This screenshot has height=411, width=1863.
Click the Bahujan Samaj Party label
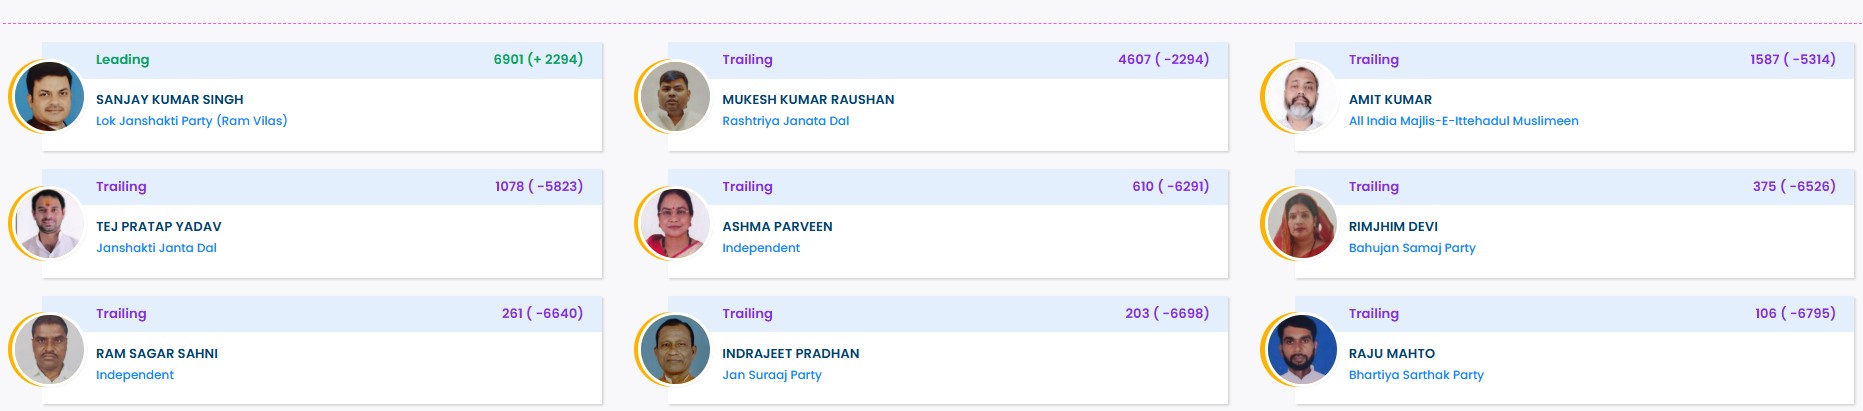click(x=1411, y=248)
